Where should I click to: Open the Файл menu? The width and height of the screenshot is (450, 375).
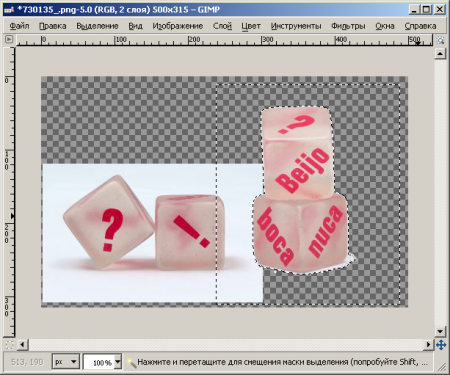point(19,26)
